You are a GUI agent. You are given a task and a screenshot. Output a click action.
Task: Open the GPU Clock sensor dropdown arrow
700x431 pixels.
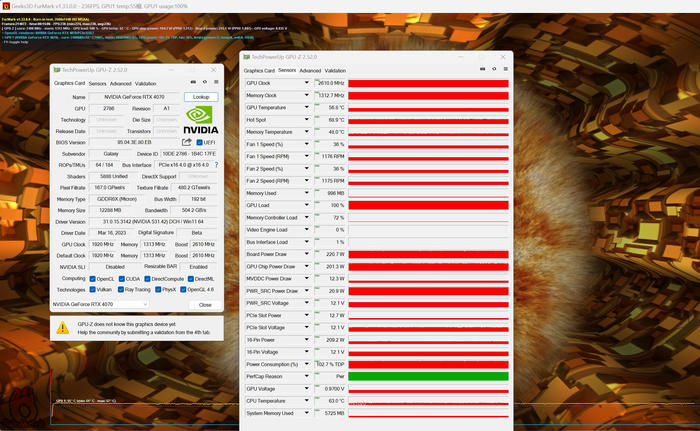coord(306,83)
